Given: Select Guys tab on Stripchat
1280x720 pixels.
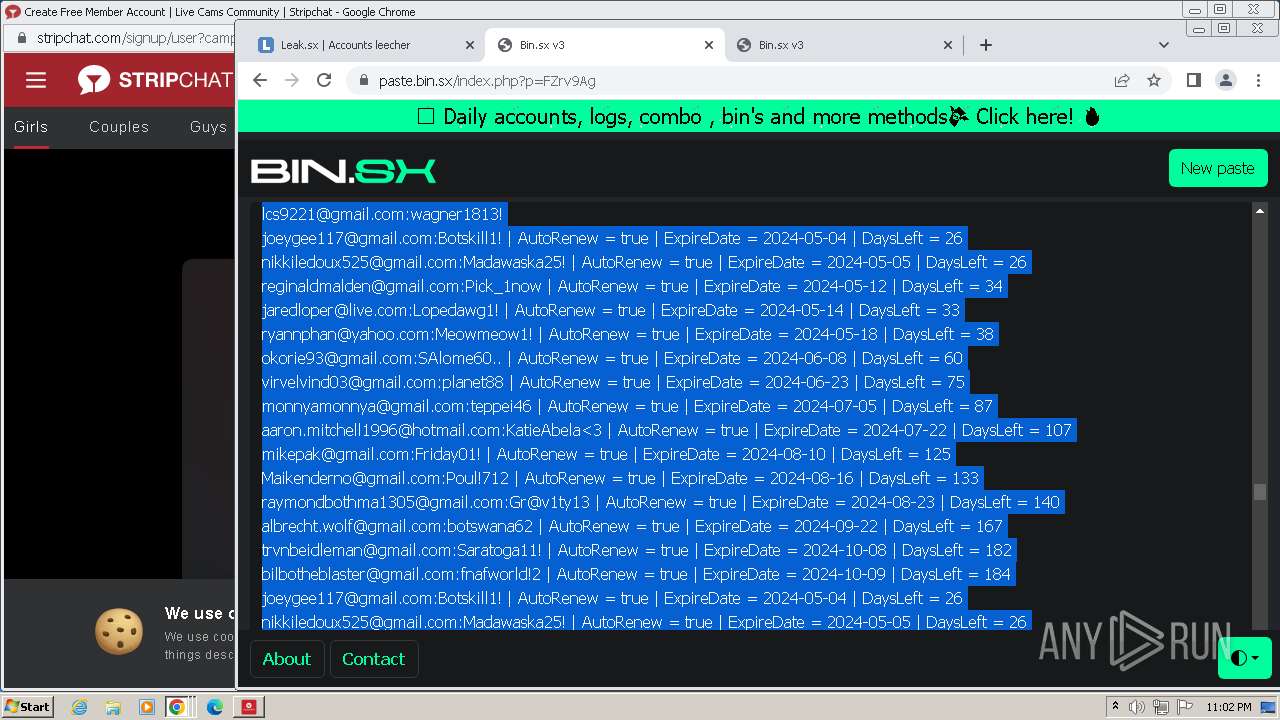Looking at the screenshot, I should tap(208, 127).
